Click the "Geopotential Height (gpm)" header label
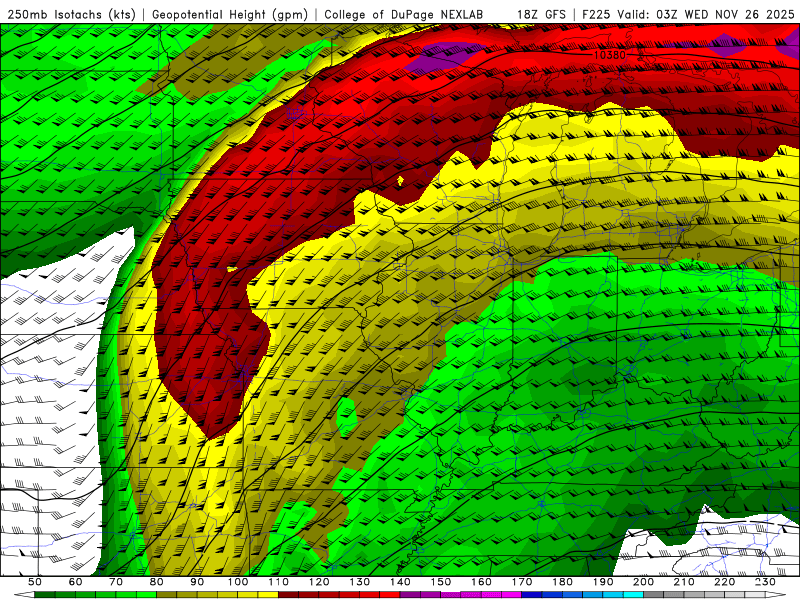Viewport: 800px width, 600px height. pyautogui.click(x=230, y=15)
